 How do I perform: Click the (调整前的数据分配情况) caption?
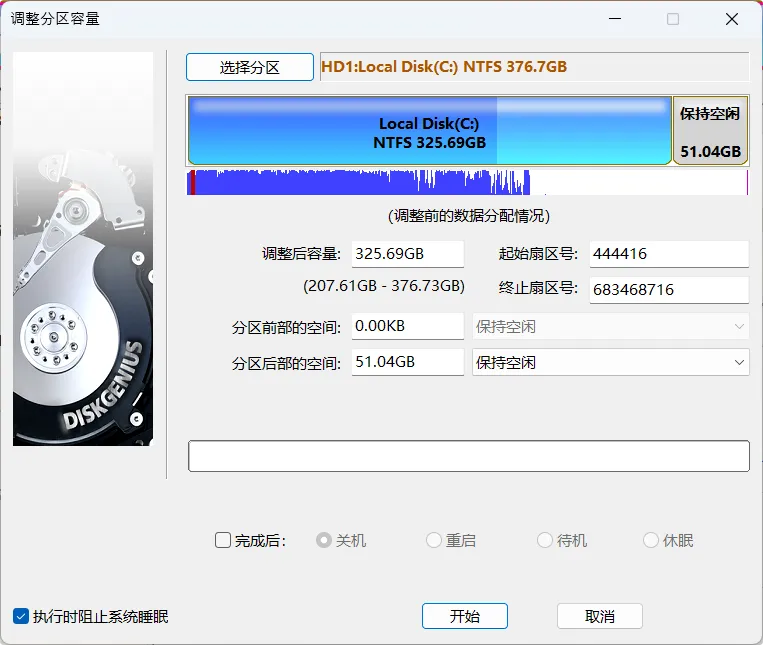click(469, 215)
